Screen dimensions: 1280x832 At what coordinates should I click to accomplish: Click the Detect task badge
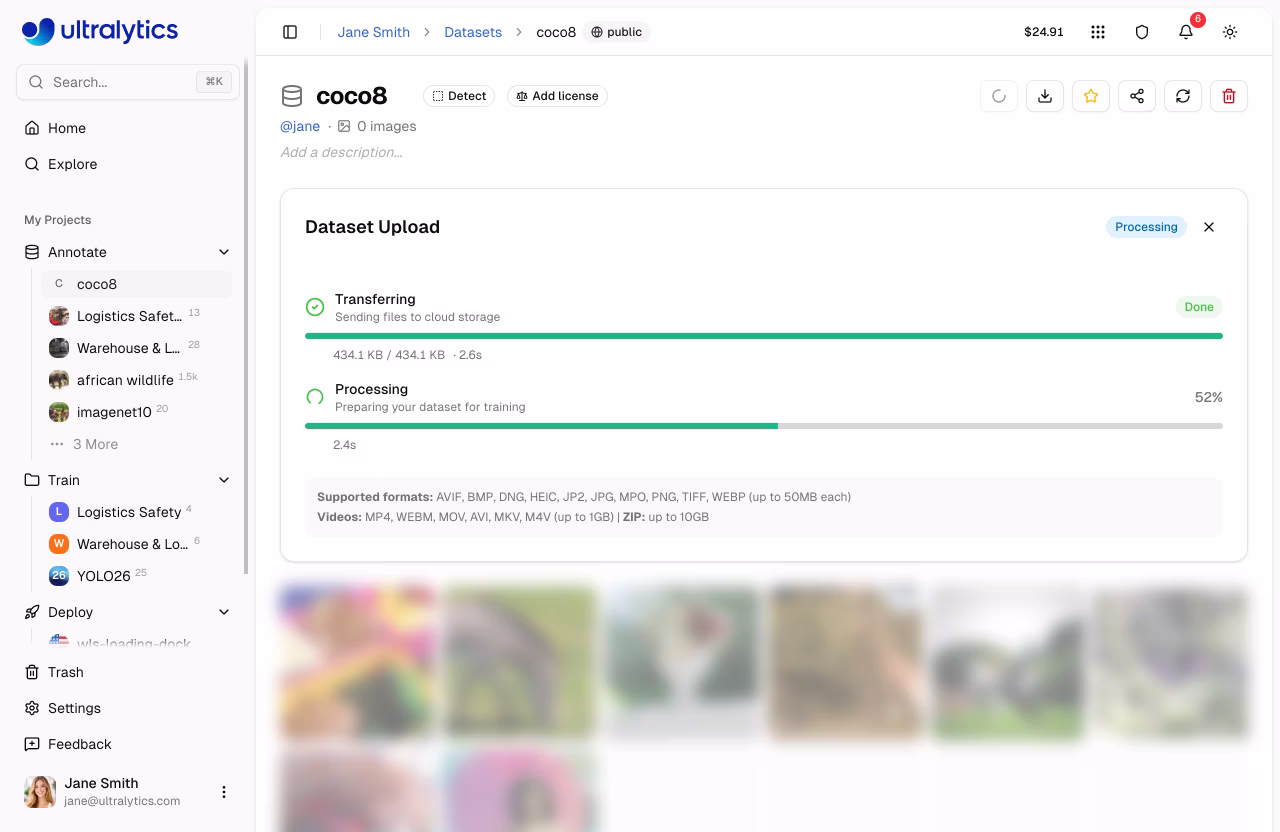[459, 96]
